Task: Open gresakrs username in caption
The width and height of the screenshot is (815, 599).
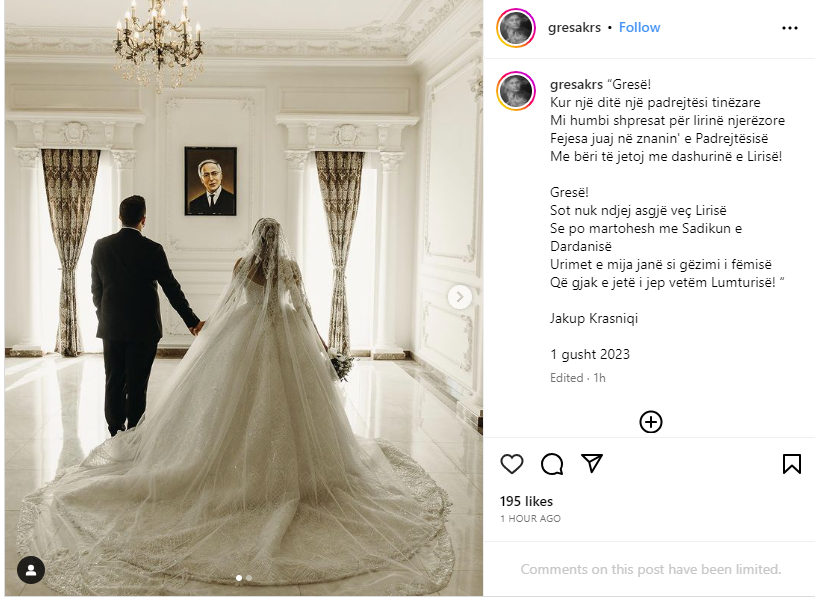Action: coord(576,84)
